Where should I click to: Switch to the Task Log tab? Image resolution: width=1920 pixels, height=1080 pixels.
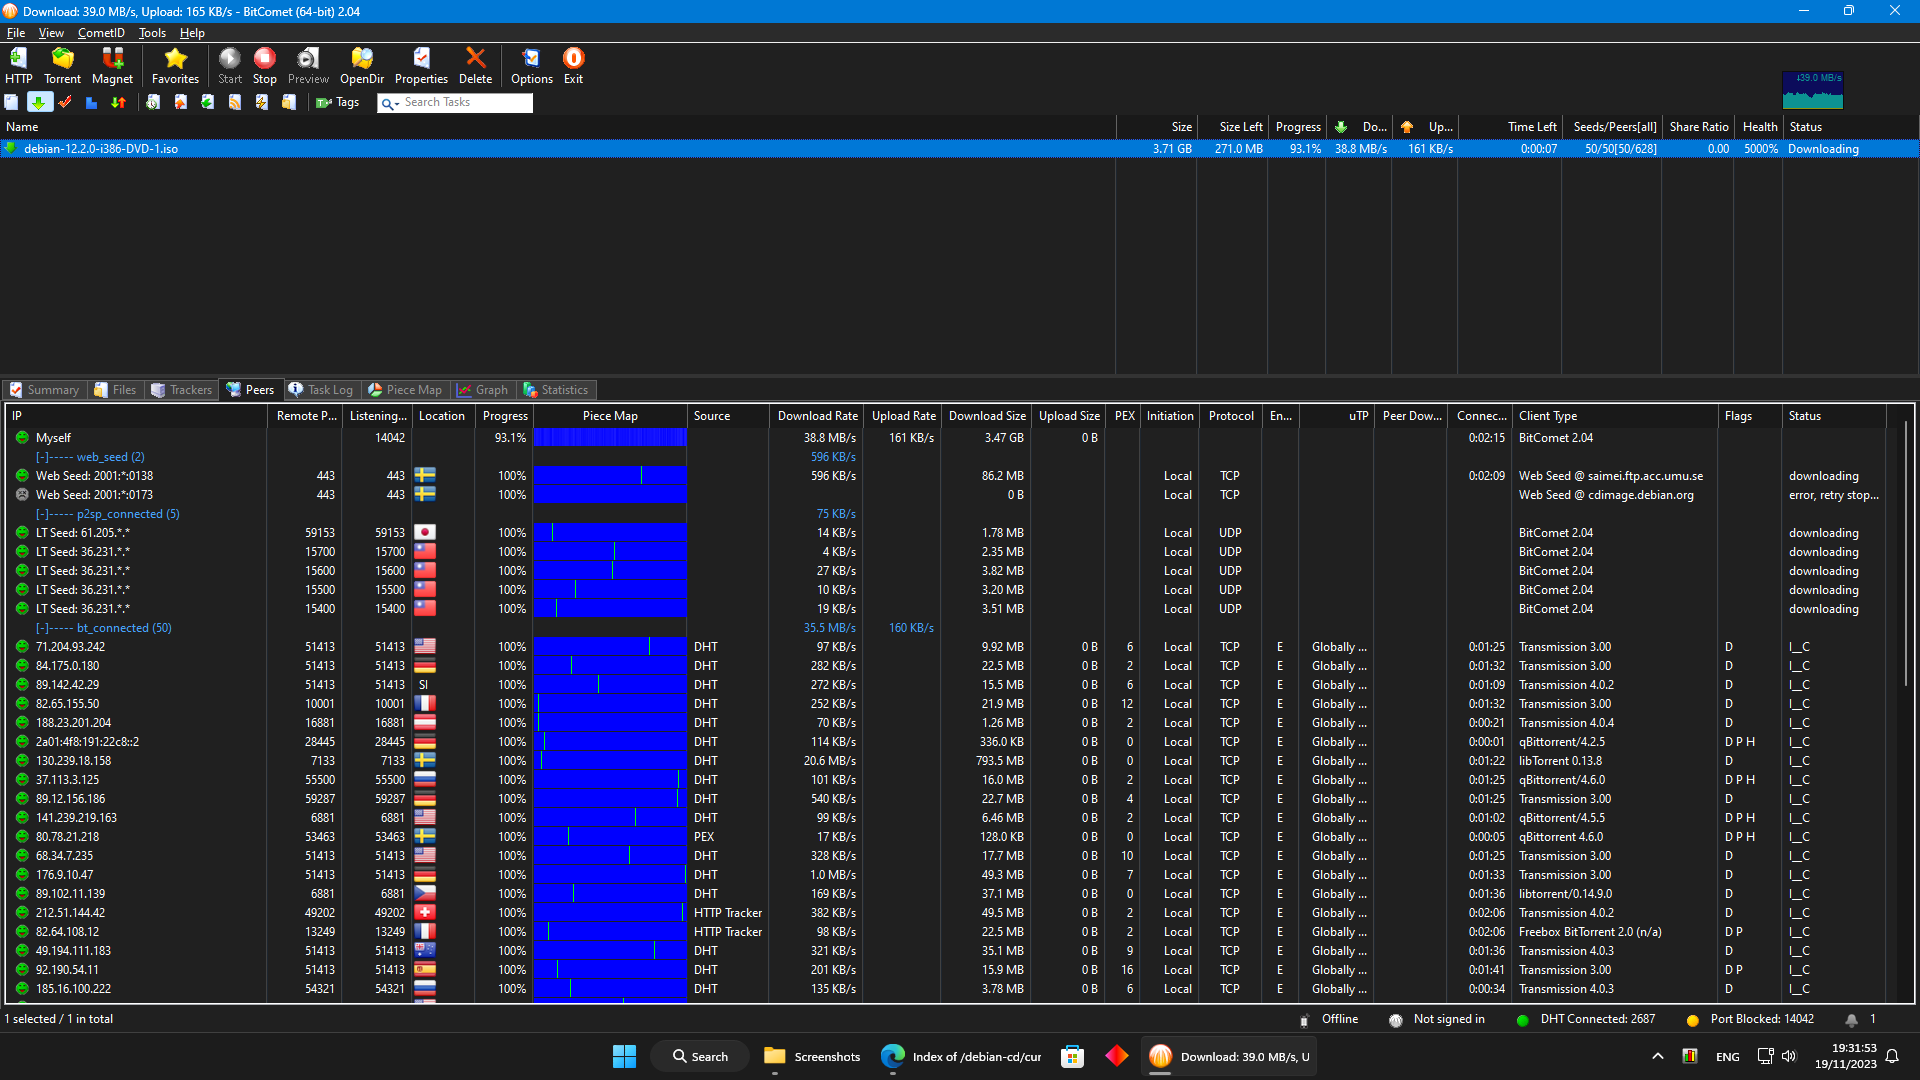[x=321, y=390]
